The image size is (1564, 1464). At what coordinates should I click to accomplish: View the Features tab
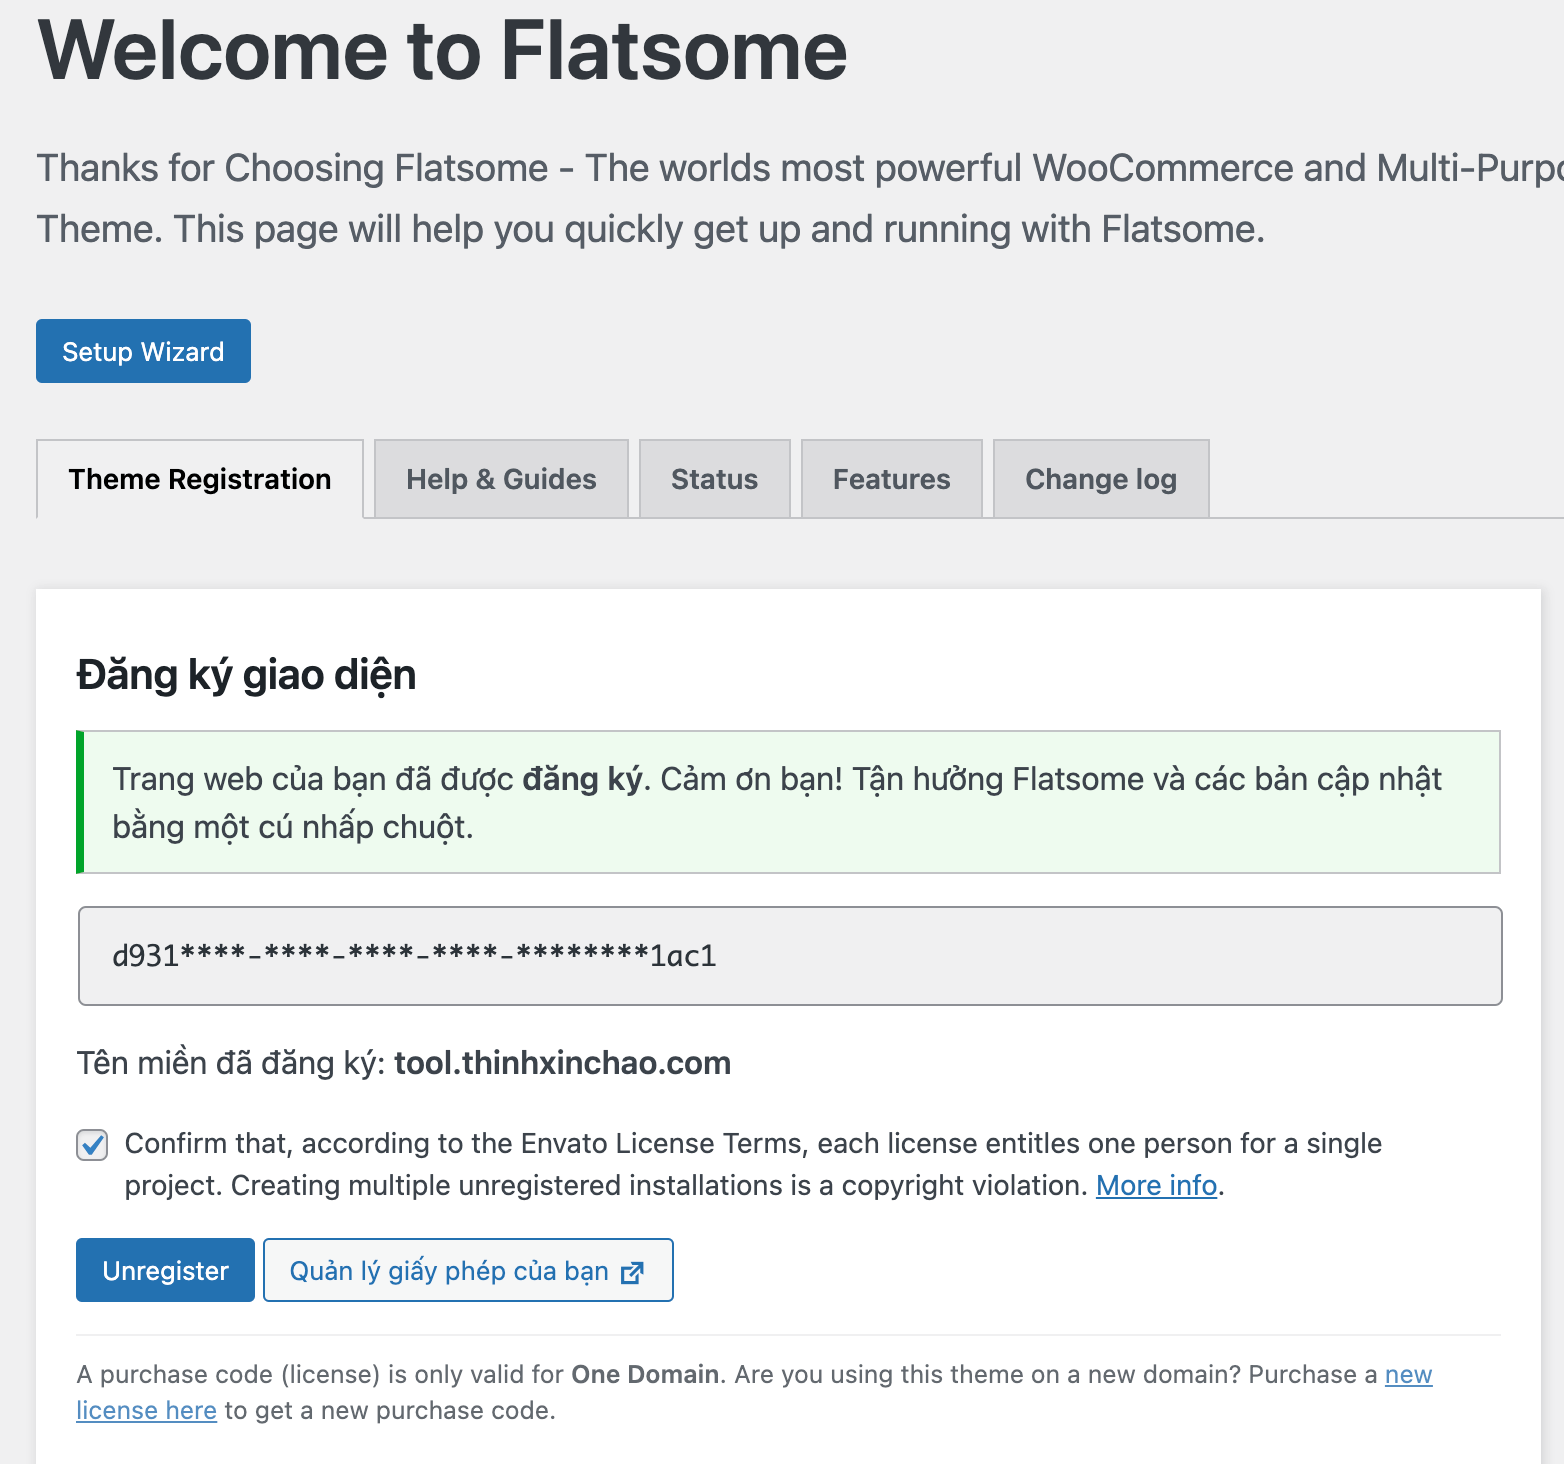891,479
